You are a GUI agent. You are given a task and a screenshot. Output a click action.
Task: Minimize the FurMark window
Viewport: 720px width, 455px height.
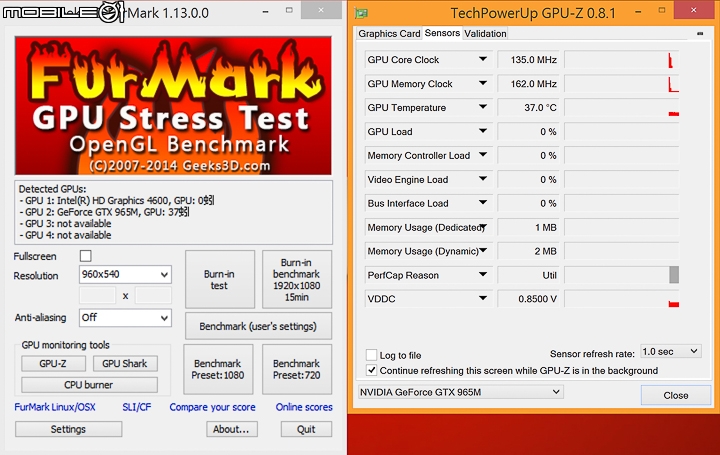(x=265, y=11)
